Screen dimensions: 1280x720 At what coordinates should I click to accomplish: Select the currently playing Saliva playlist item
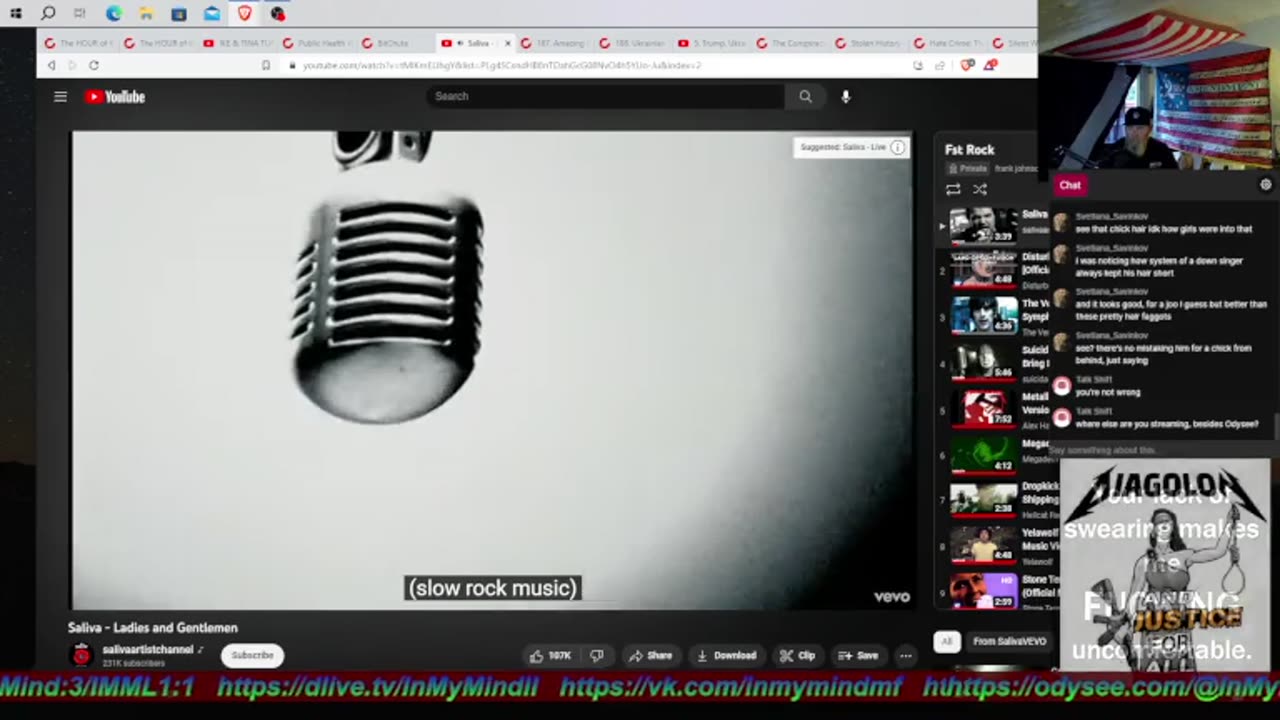(983, 226)
